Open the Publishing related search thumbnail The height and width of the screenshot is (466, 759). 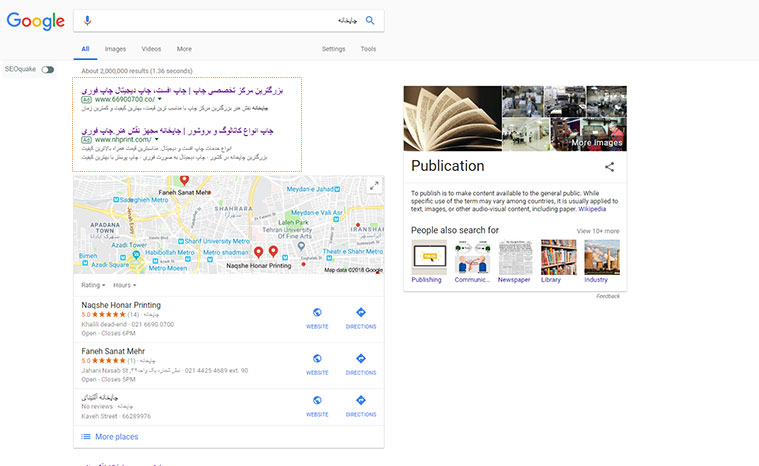pos(429,257)
